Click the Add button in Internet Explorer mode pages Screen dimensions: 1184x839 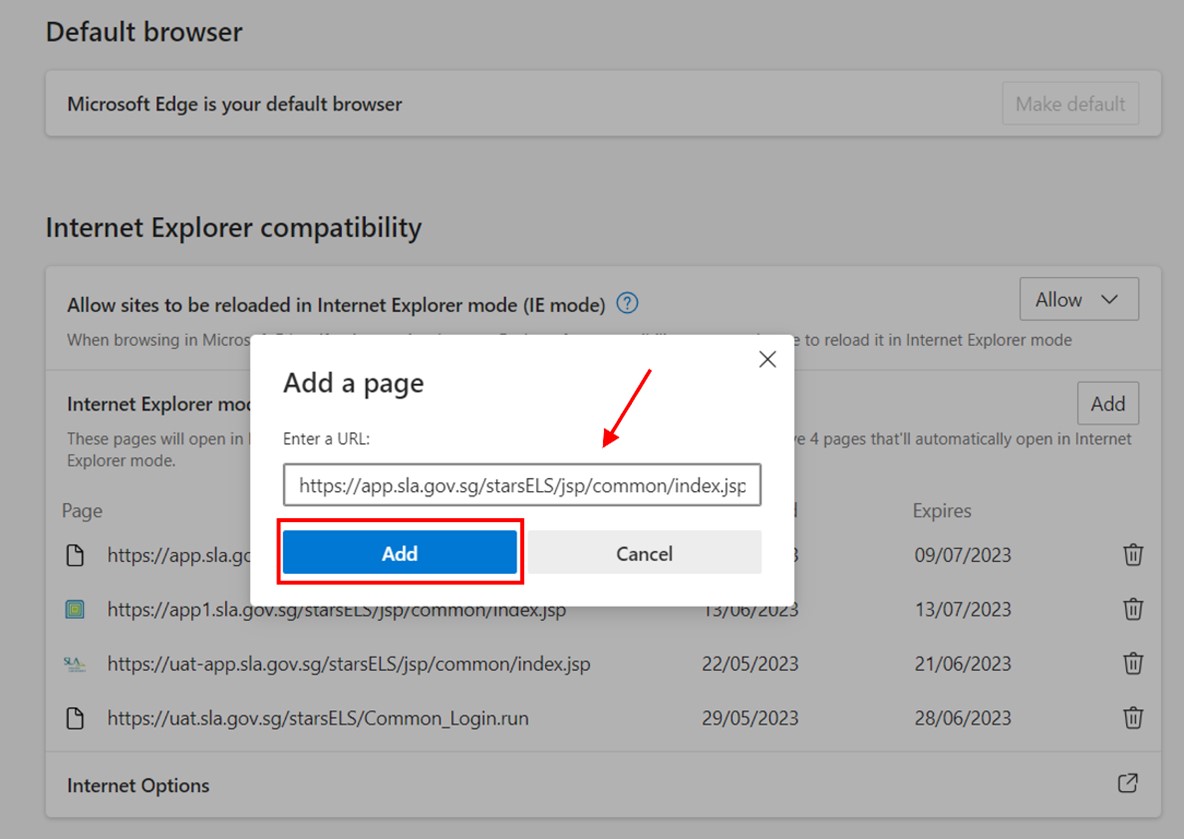[x=1108, y=404]
